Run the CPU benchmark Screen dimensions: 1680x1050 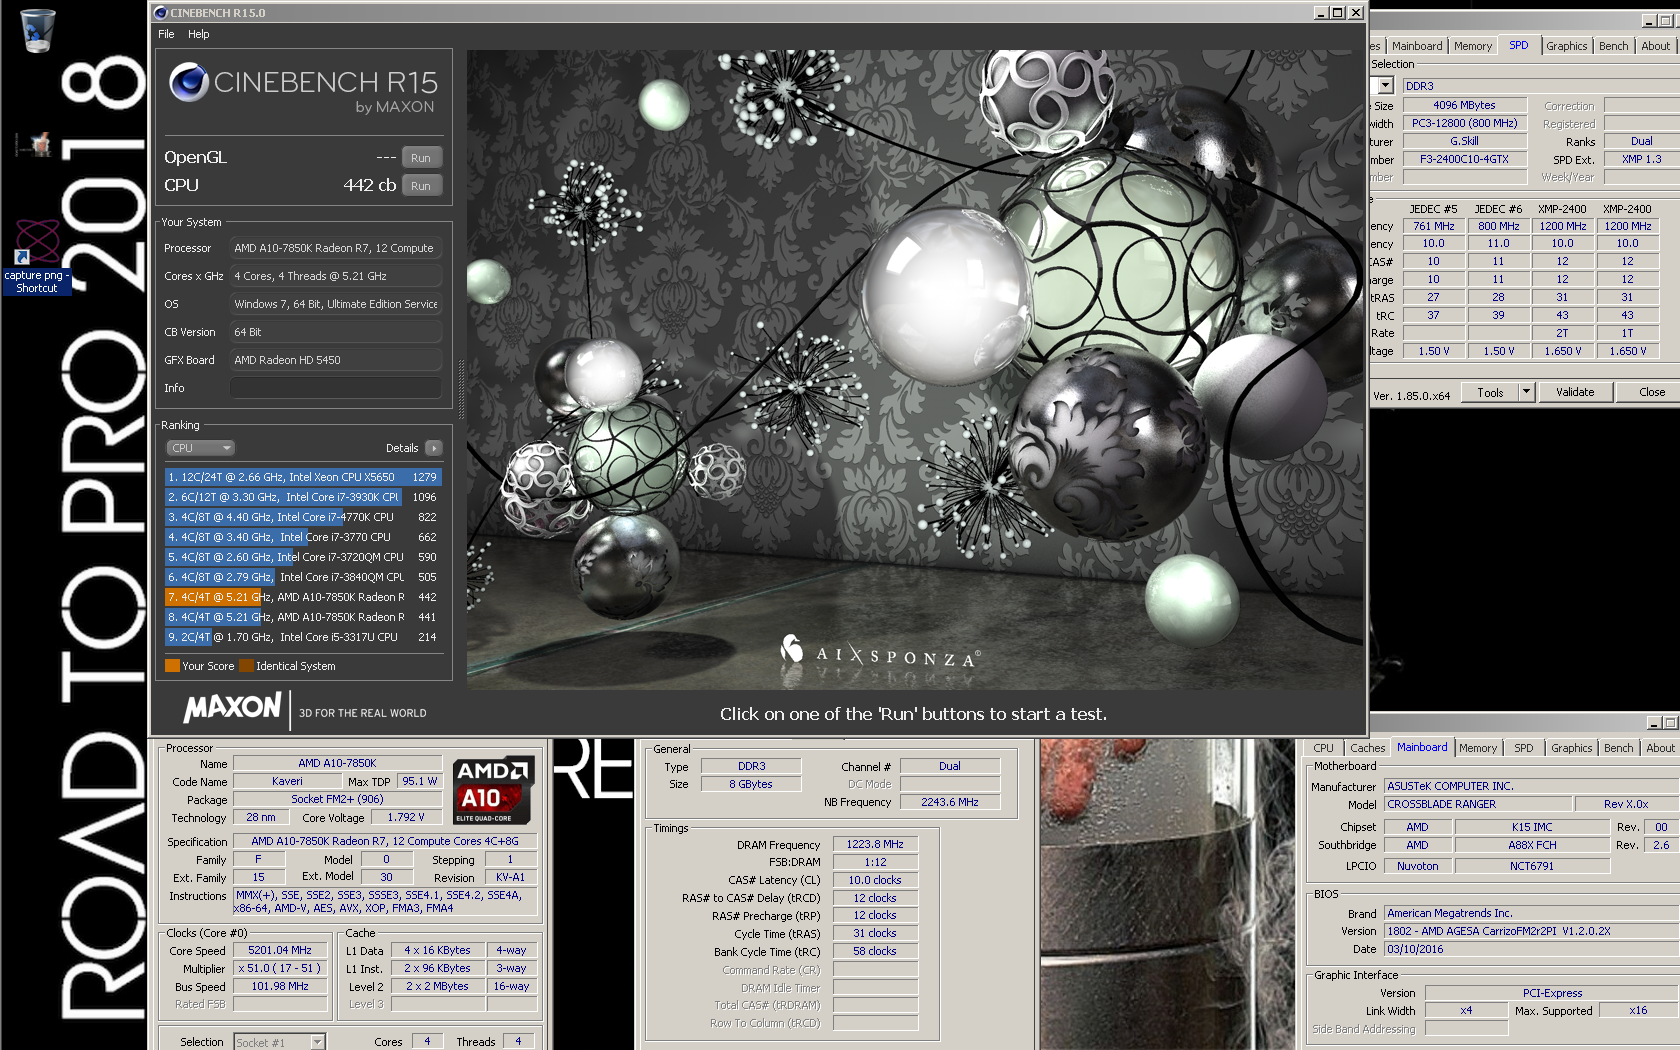click(421, 186)
